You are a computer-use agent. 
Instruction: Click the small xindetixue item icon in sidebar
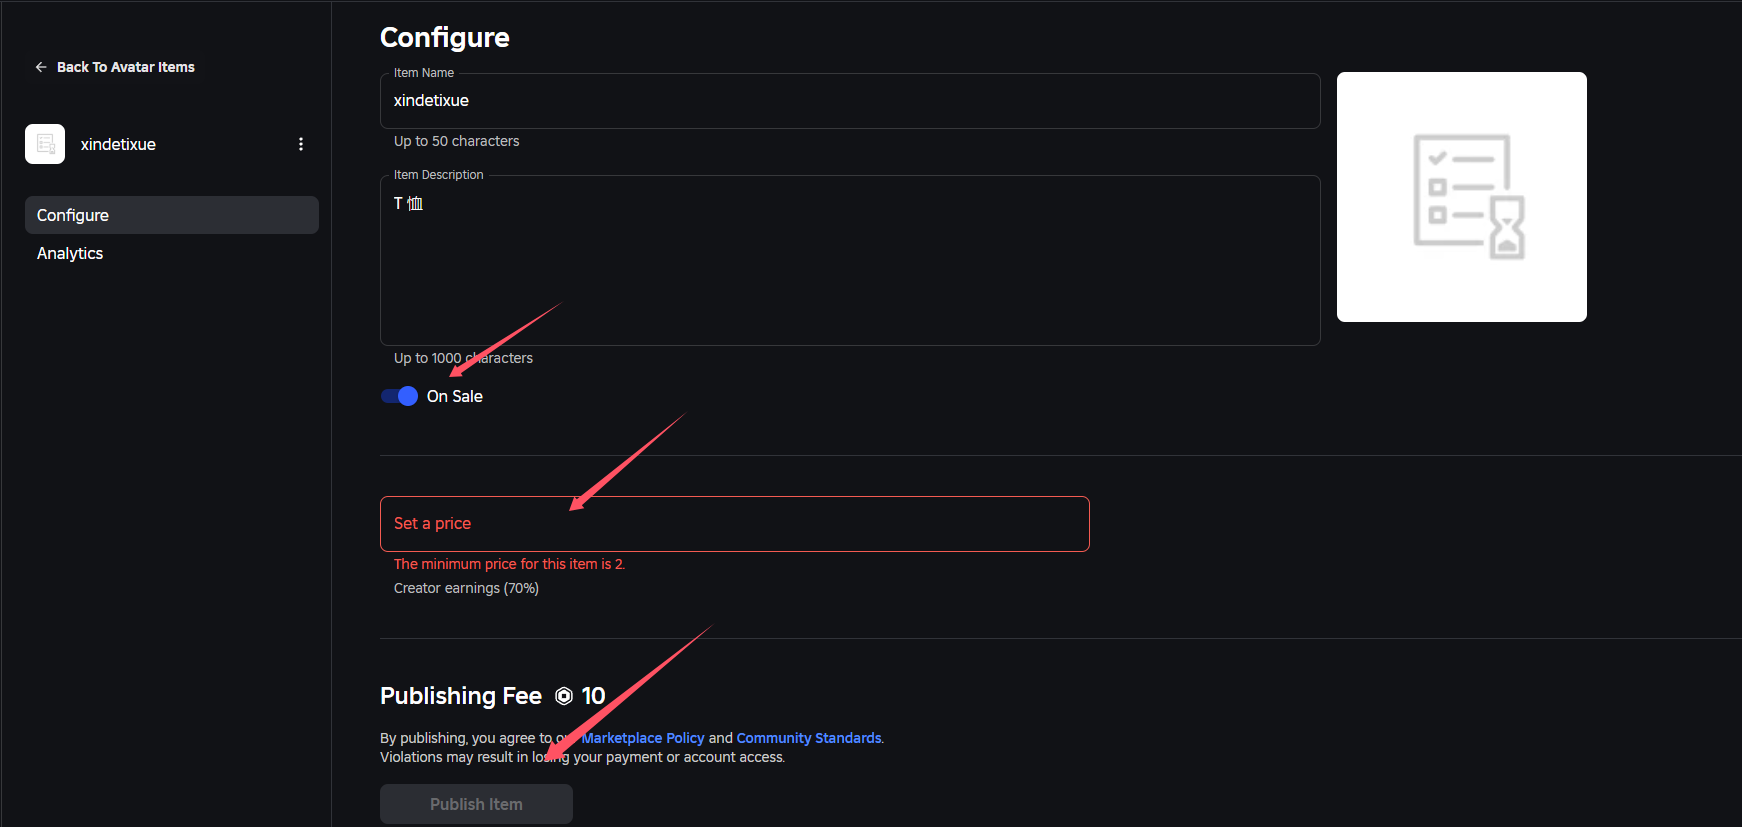point(45,144)
